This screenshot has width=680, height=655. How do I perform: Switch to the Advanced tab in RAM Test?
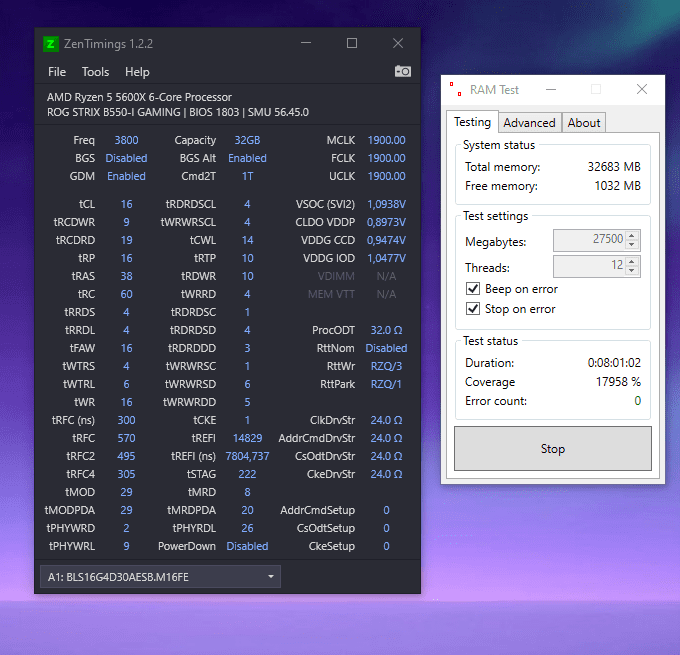click(529, 123)
